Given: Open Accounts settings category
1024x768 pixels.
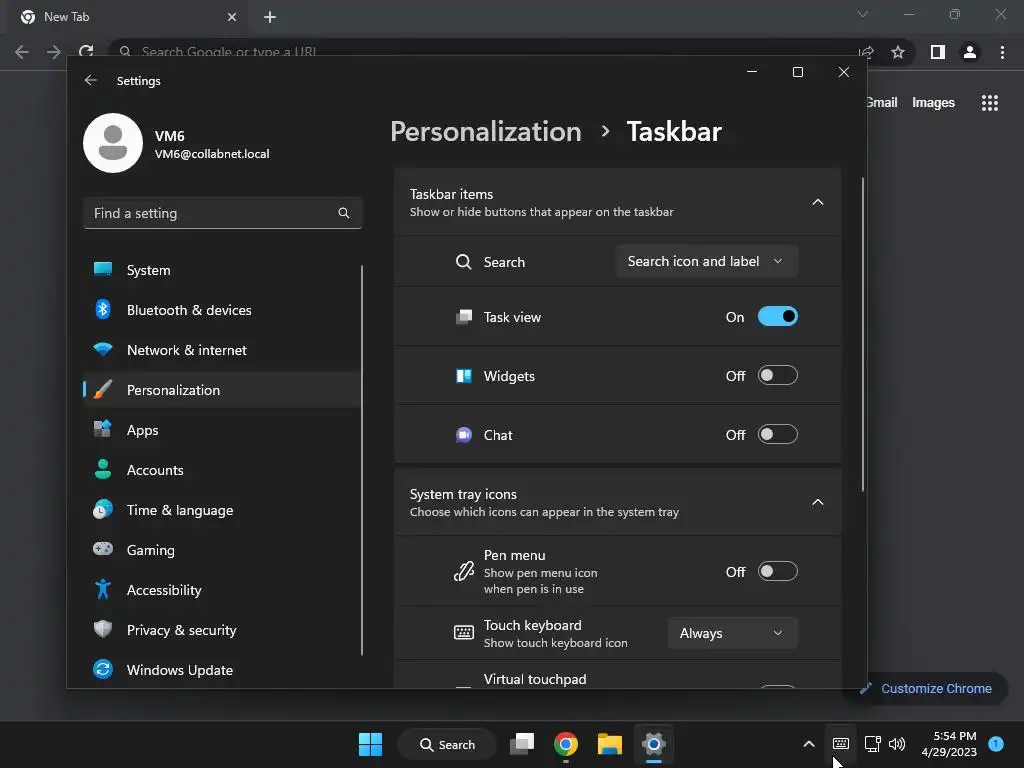Looking at the screenshot, I should [x=222, y=470].
